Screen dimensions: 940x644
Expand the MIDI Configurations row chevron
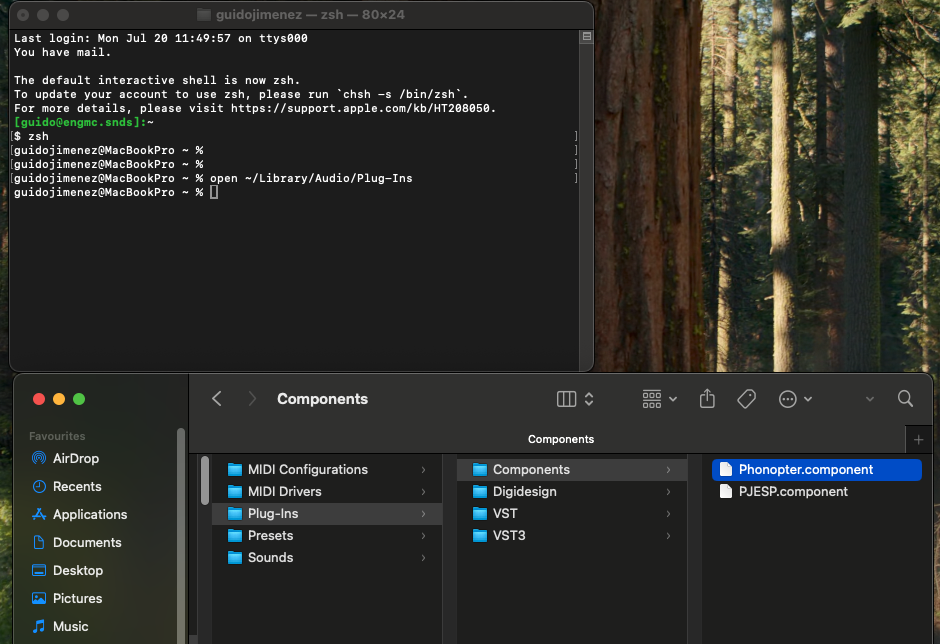pos(423,470)
